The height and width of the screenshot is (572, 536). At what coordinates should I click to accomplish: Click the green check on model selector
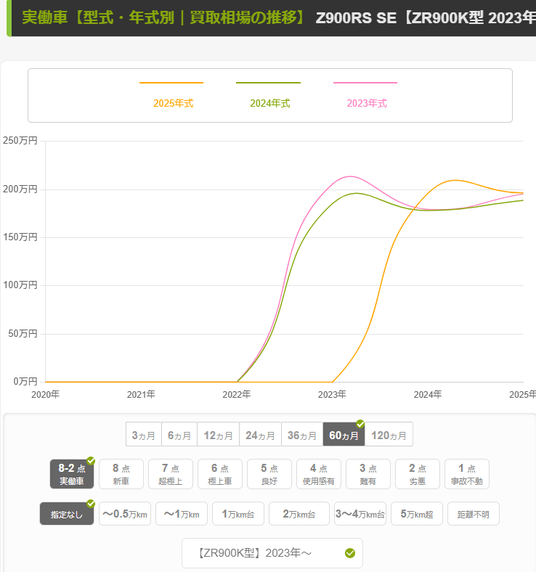(350, 553)
